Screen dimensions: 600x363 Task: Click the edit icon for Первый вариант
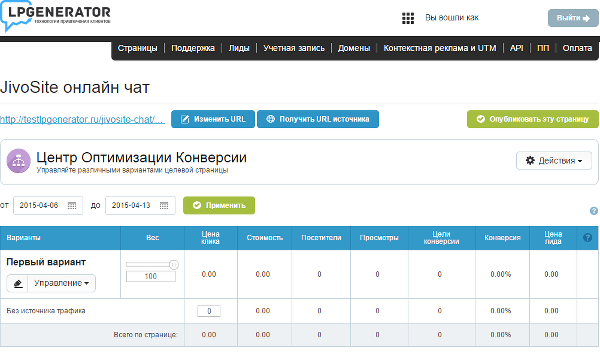click(18, 283)
